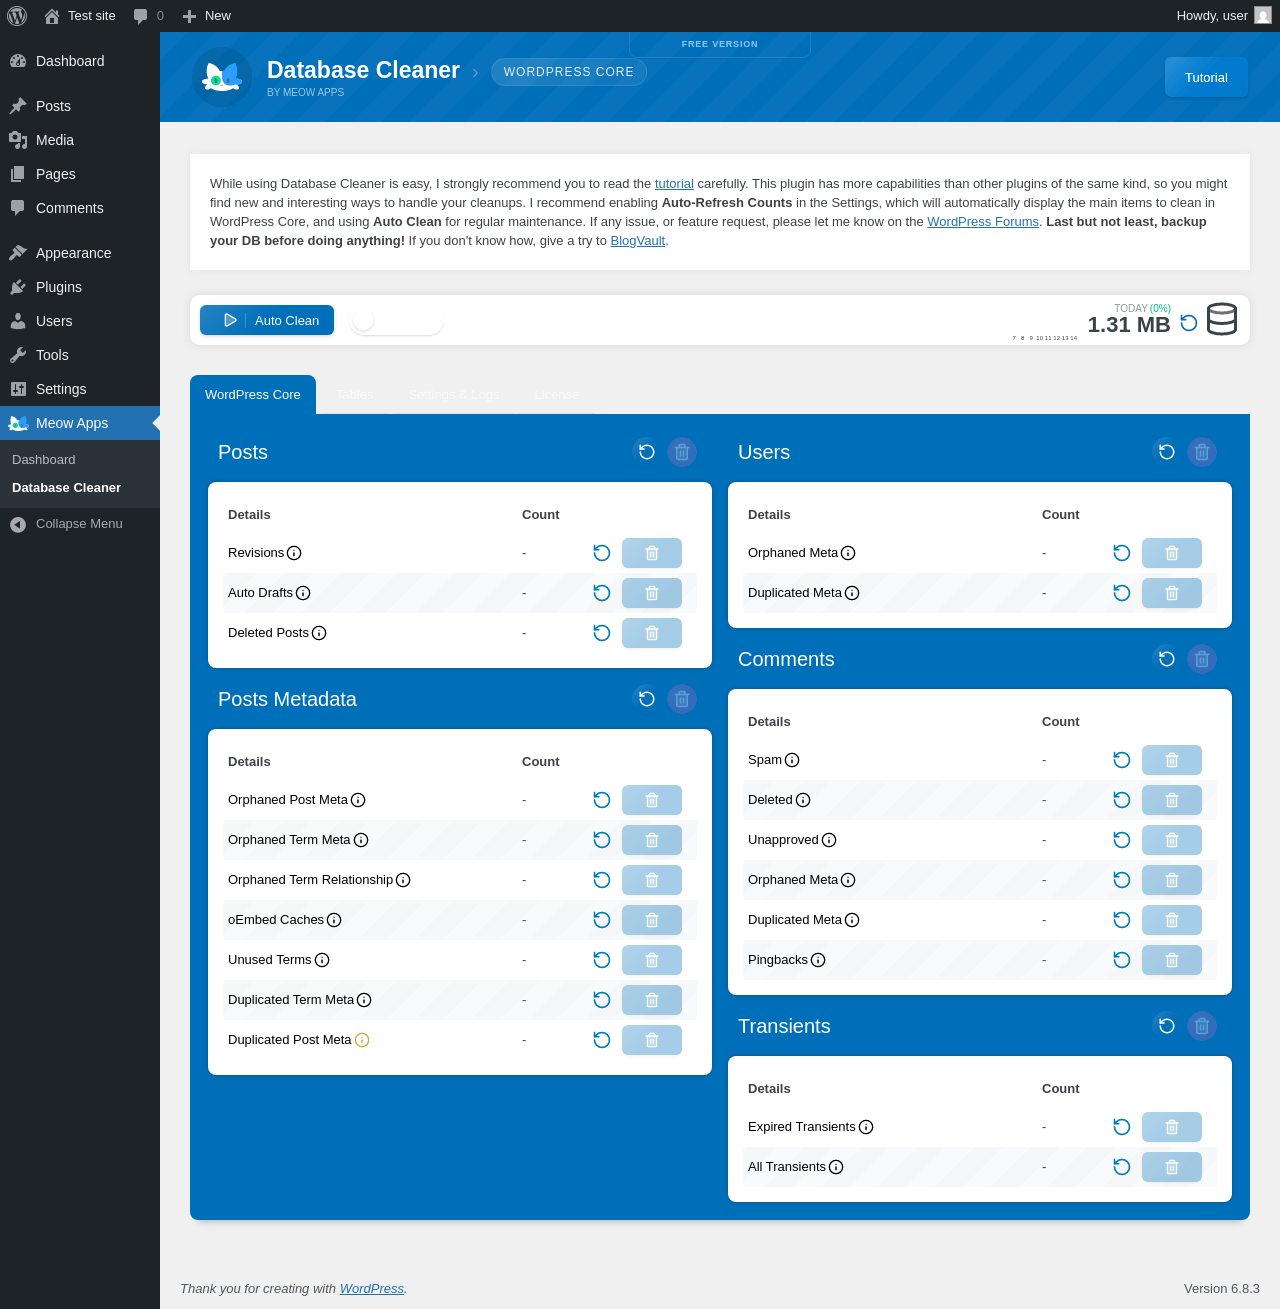Click the Tutorial button
This screenshot has height=1309, width=1280.
1206,77
